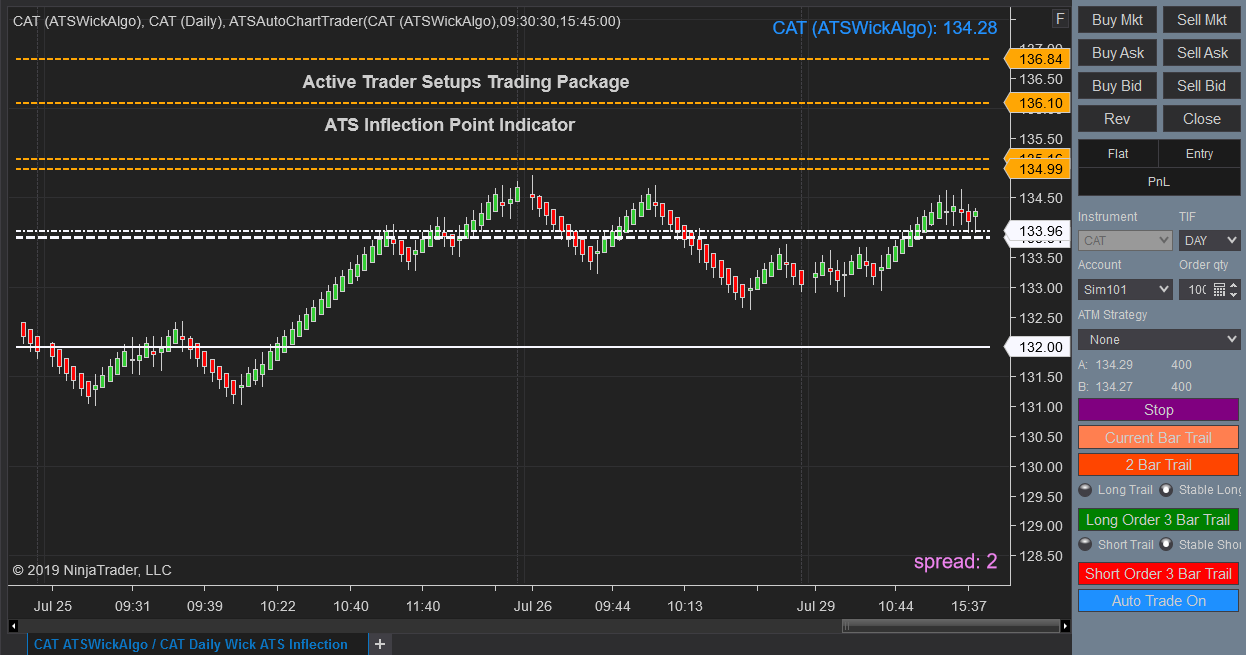Image resolution: width=1246 pixels, height=655 pixels.
Task: Click the right arrow of the horizontal scrollbar
Action: (1065, 626)
